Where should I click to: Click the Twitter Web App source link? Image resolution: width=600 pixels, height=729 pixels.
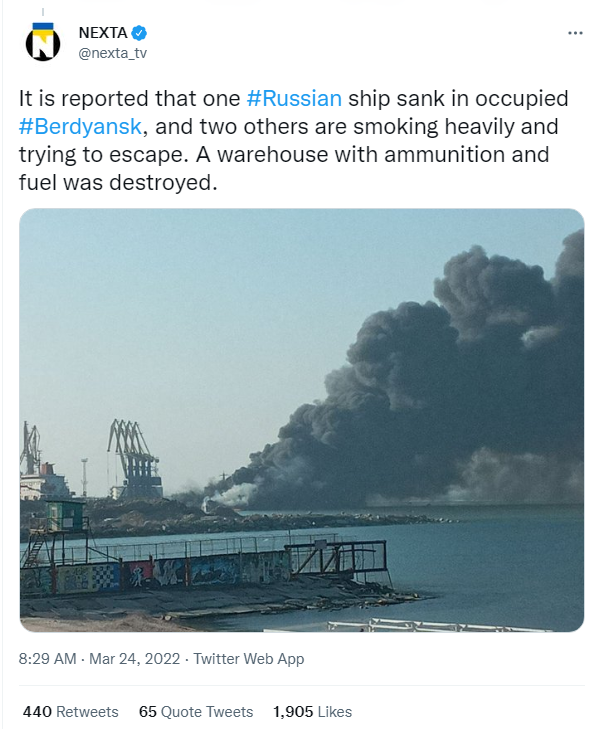pos(249,659)
